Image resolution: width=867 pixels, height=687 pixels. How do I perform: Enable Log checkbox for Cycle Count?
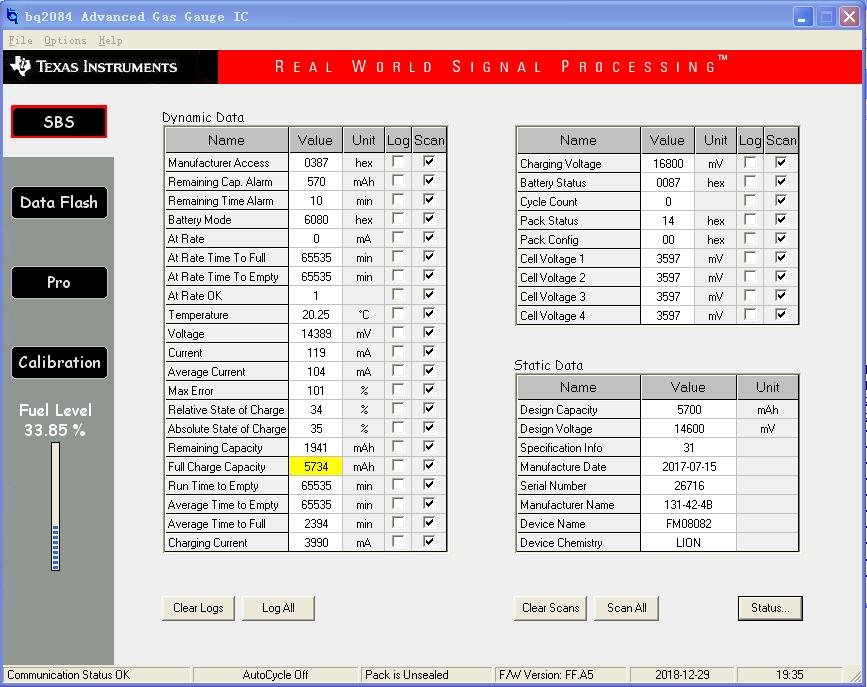tap(750, 200)
